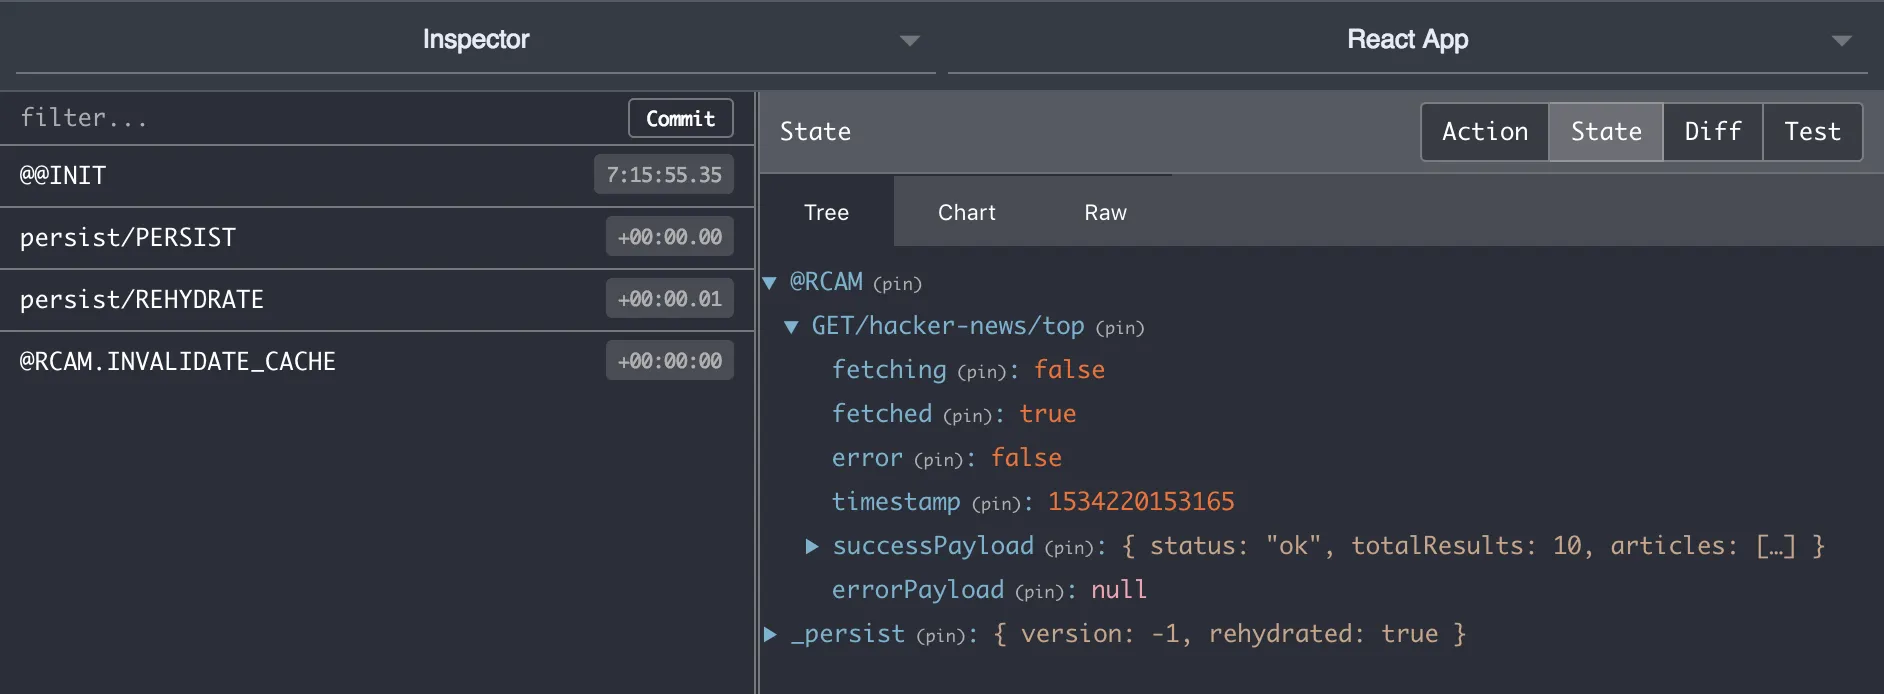Screen dimensions: 1884x694
Task: Open the Raw sub-tab
Action: pos(1105,212)
